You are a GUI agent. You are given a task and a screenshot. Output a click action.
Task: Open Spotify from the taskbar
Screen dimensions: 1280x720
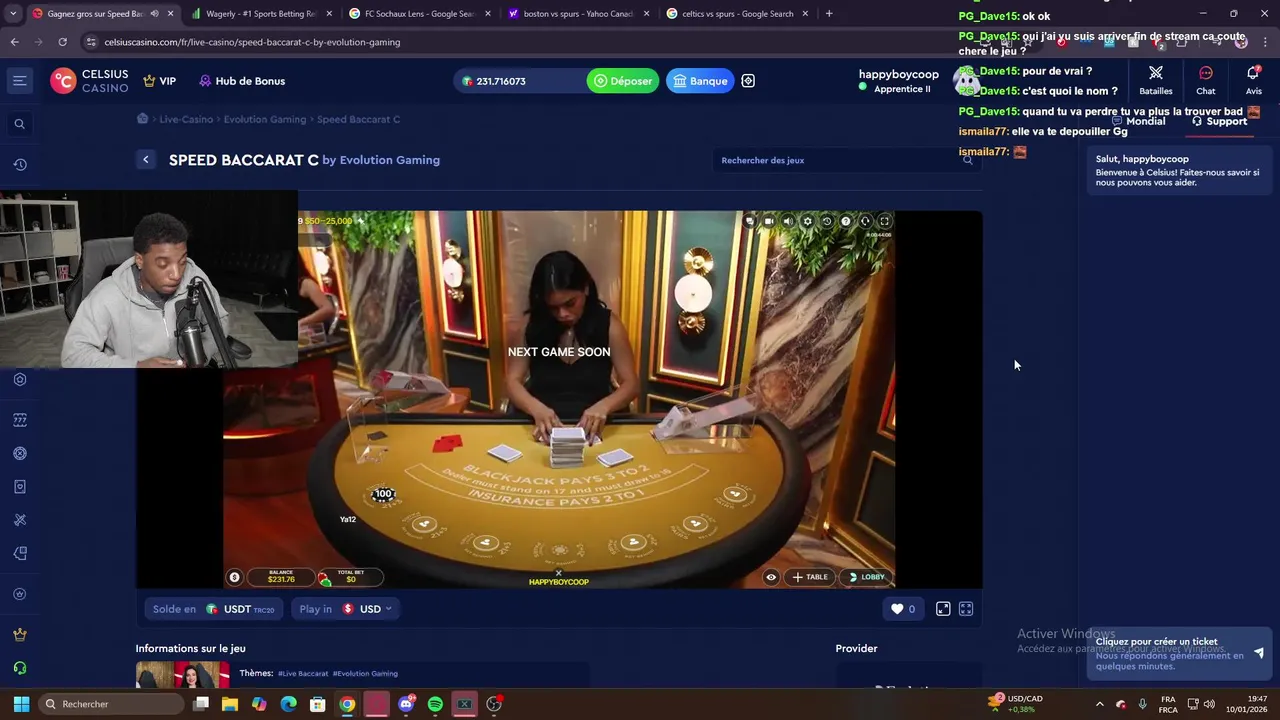[x=435, y=704]
